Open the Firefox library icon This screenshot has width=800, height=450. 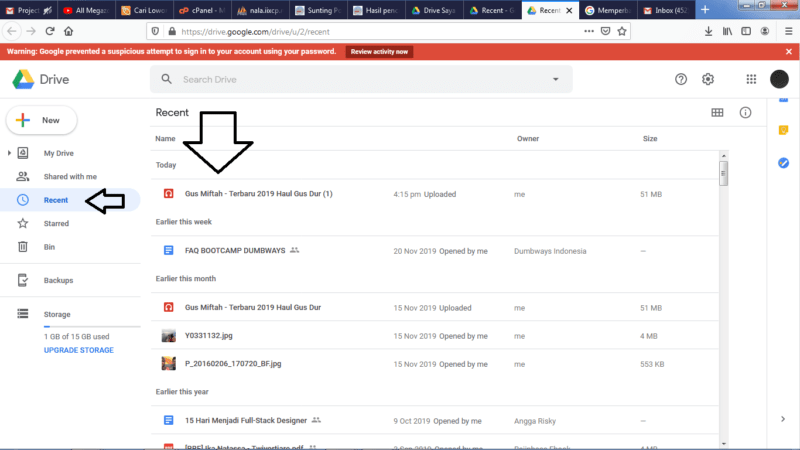[x=727, y=31]
